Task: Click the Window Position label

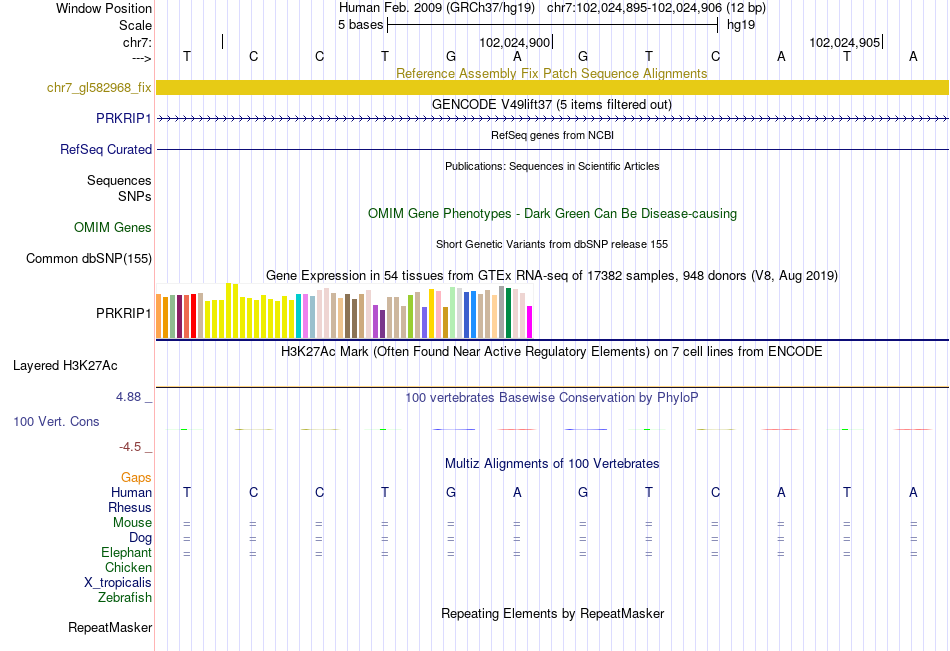Action: click(x=104, y=8)
